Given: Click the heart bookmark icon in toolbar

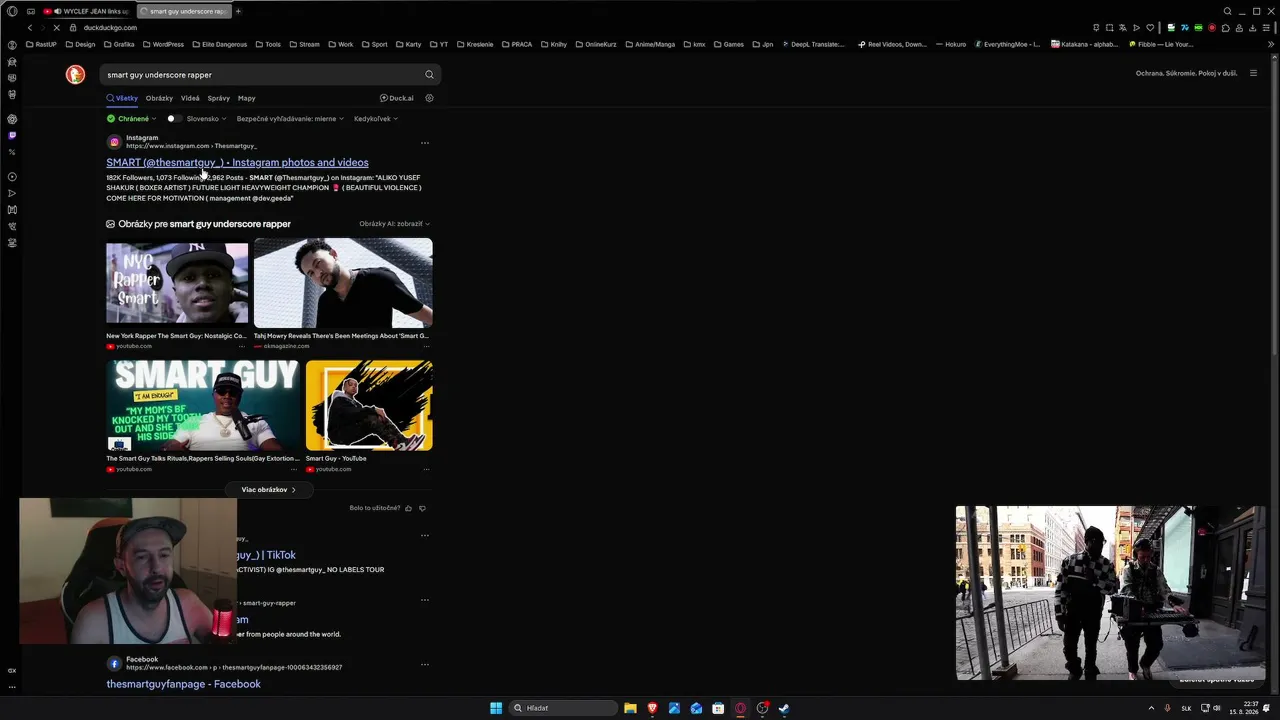Looking at the screenshot, I should (x=1150, y=28).
